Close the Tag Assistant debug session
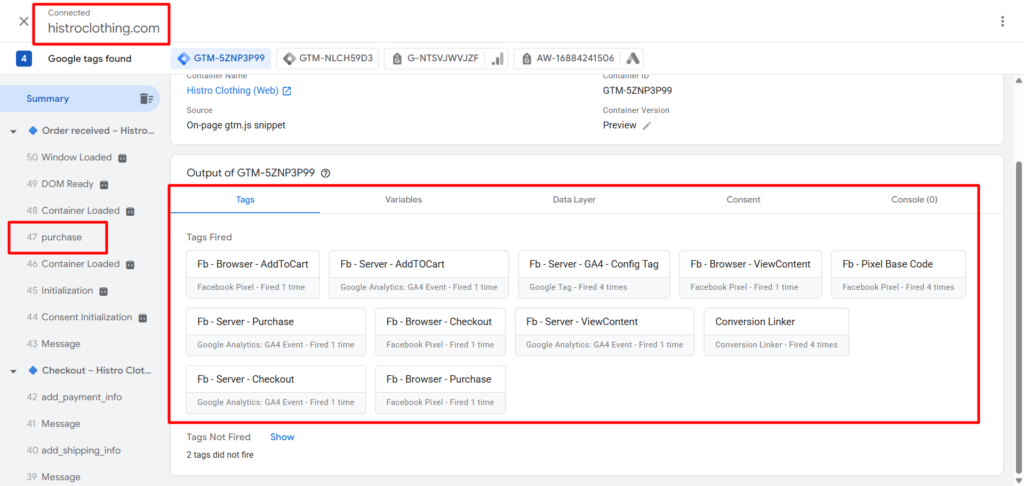 23,21
